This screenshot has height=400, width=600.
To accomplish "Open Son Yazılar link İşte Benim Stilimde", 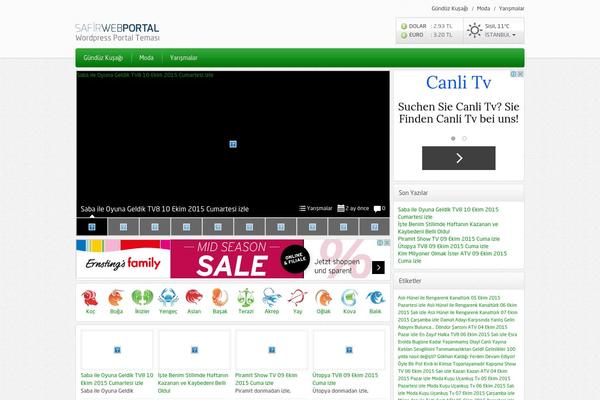I will click(x=448, y=228).
